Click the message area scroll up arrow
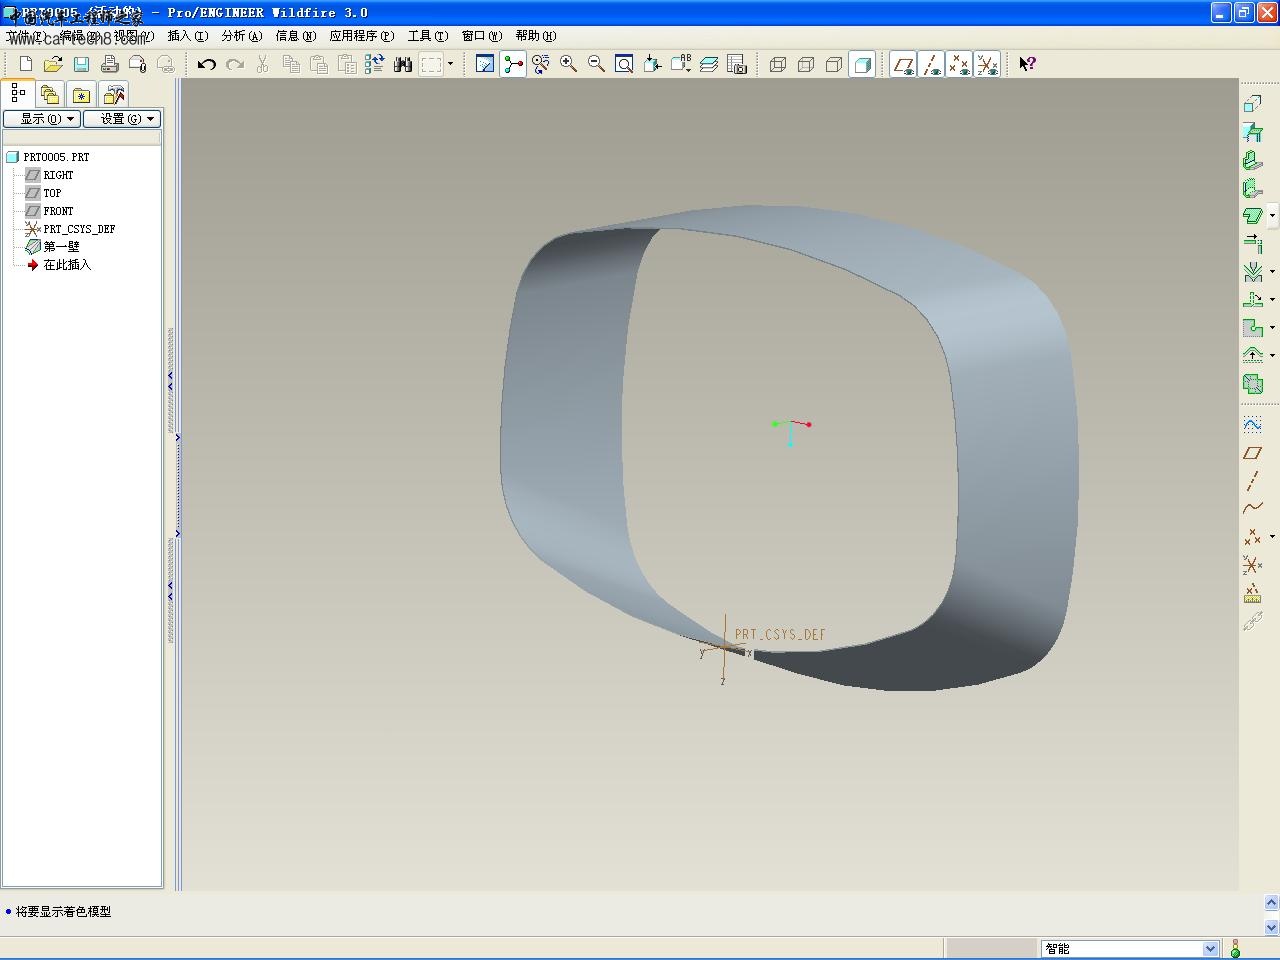Image resolution: width=1280 pixels, height=960 pixels. pyautogui.click(x=1272, y=903)
